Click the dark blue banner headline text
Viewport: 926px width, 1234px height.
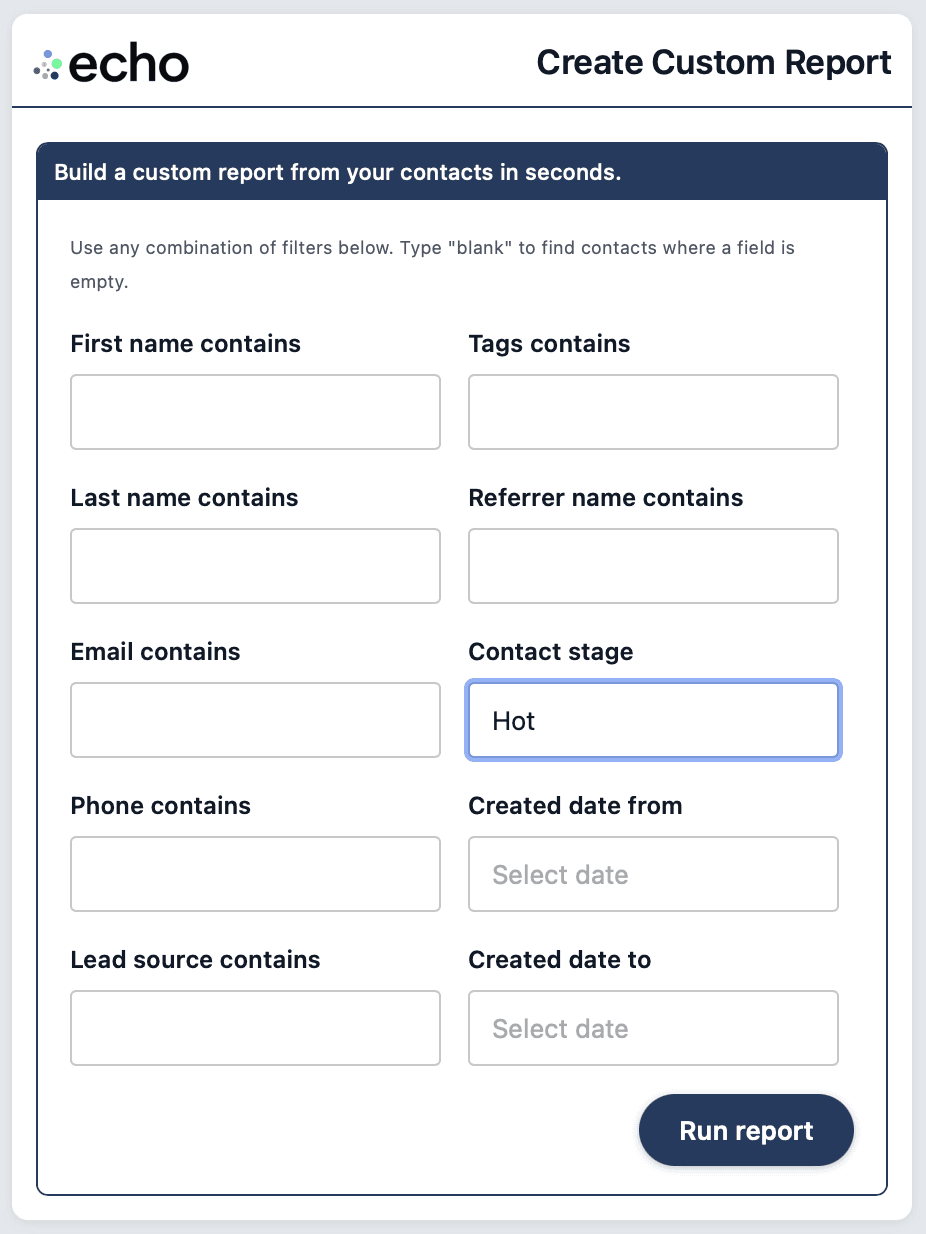338,172
